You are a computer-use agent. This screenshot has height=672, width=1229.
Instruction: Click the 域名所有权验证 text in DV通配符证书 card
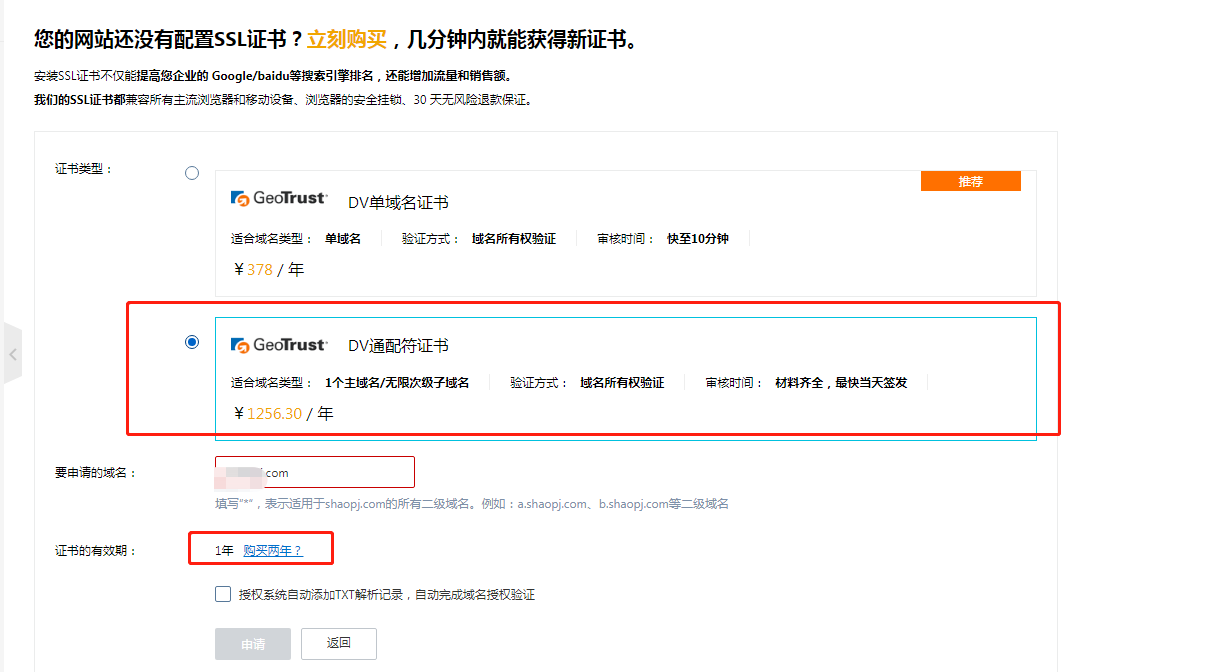point(622,382)
